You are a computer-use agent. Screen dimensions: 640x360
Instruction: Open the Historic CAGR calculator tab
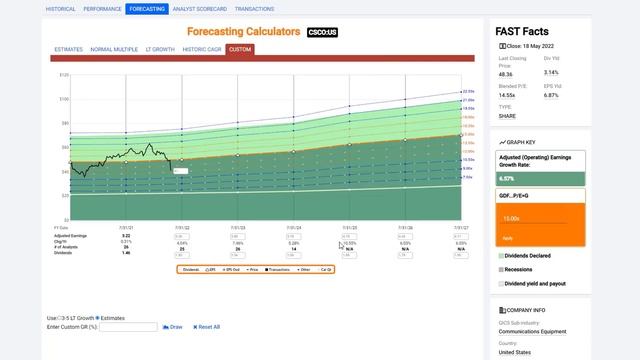(202, 49)
